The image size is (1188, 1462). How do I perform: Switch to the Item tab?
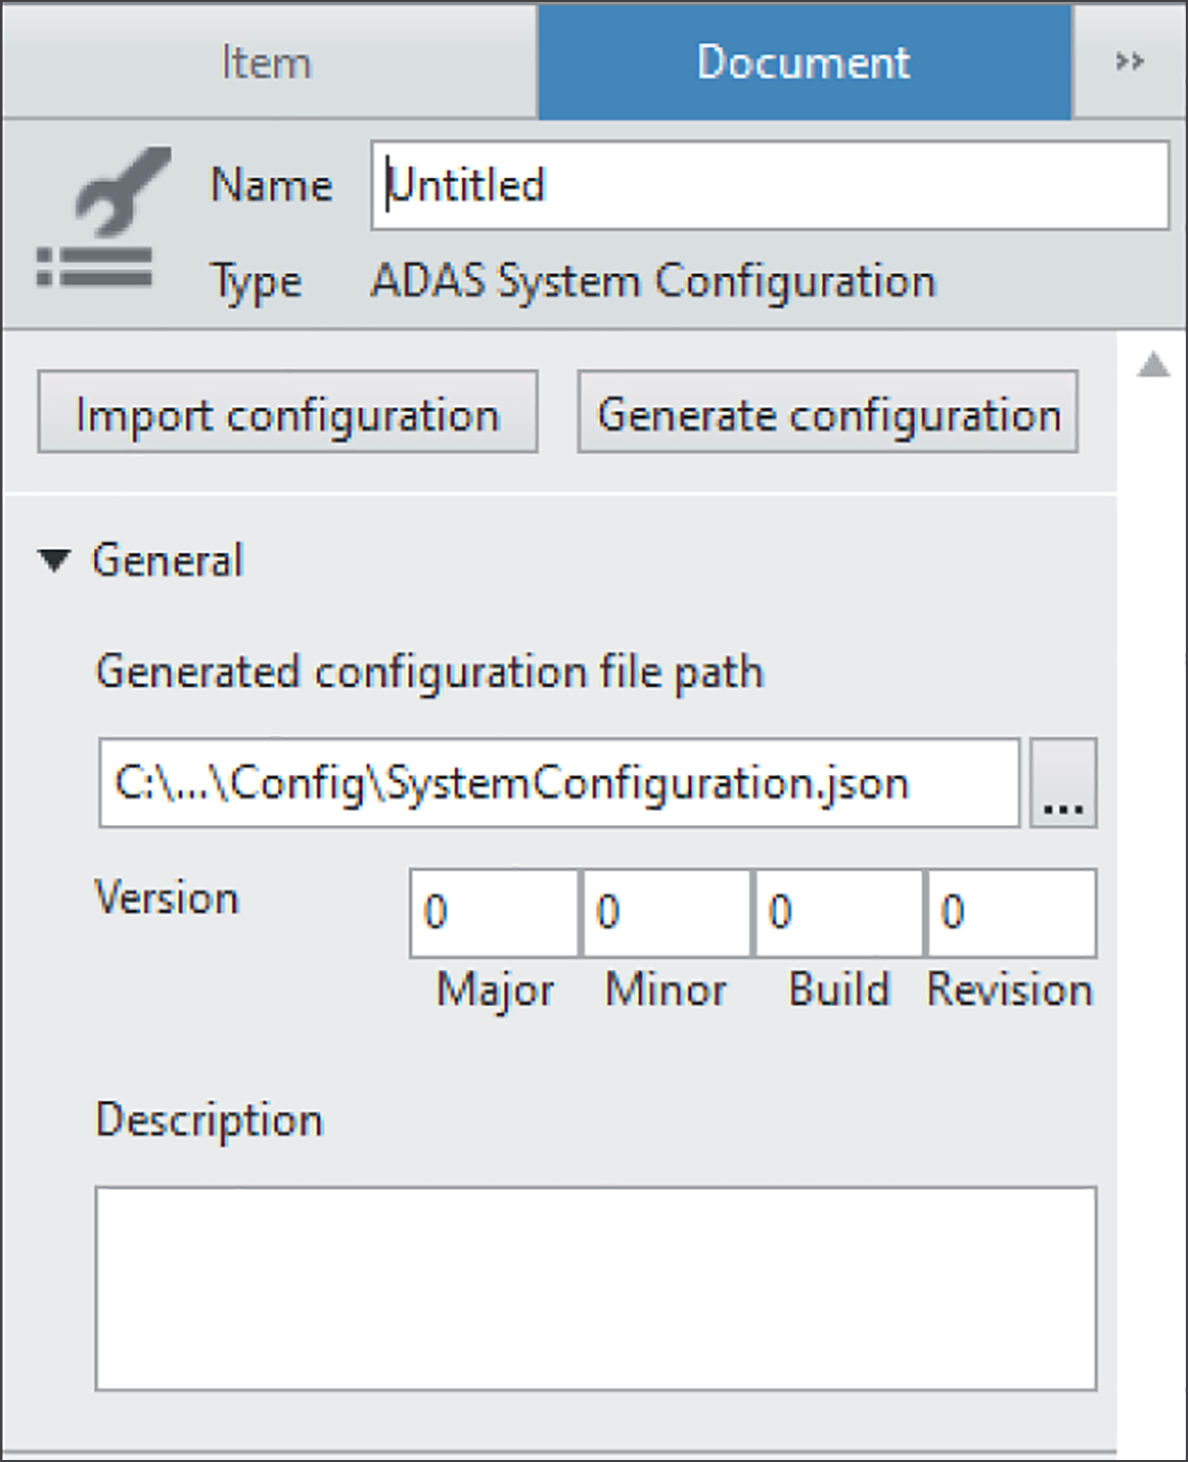tap(267, 62)
